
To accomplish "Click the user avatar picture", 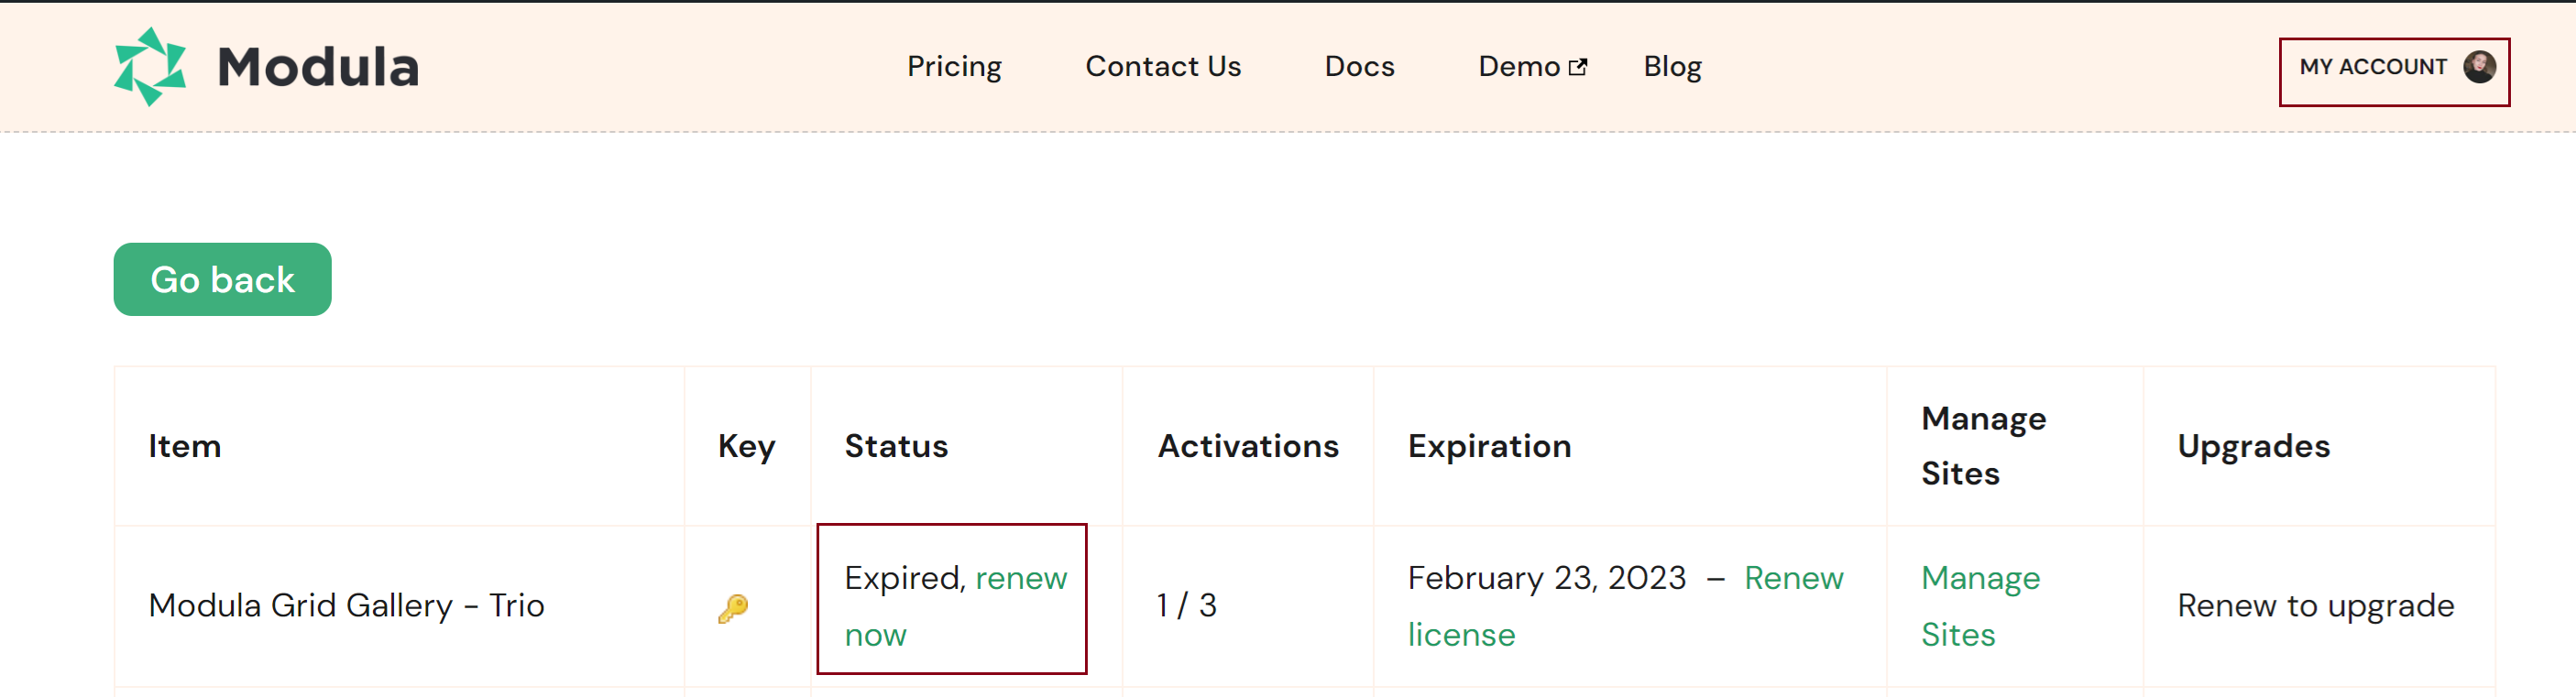I will (x=2479, y=67).
